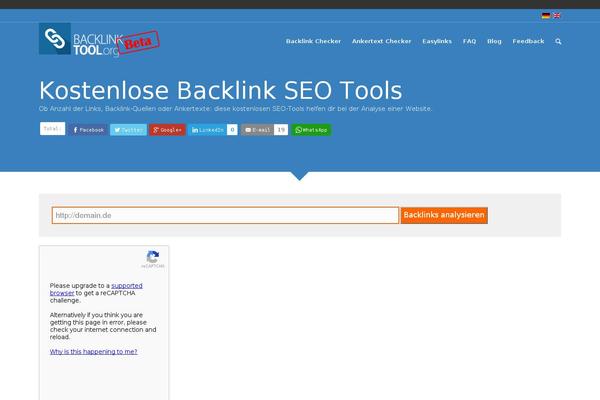600x400 pixels.
Task: Share the page on Google+
Action: tap(168, 130)
